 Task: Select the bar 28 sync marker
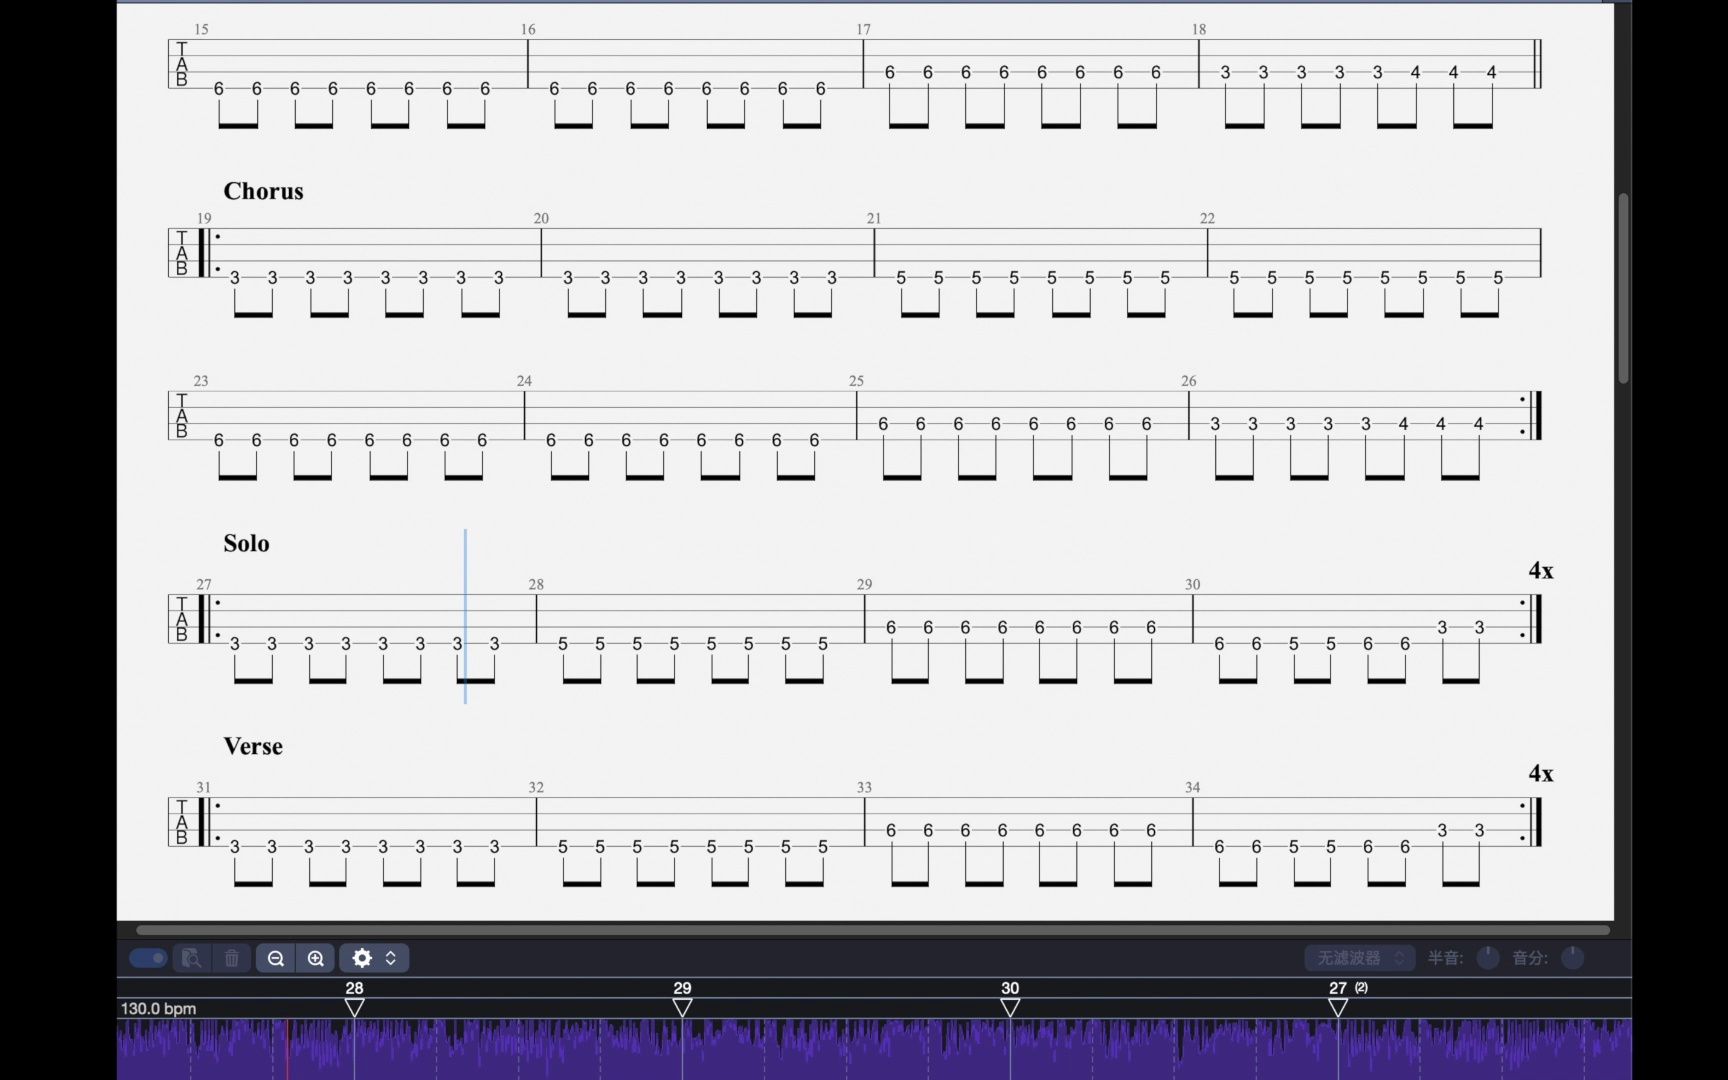coord(354,1007)
